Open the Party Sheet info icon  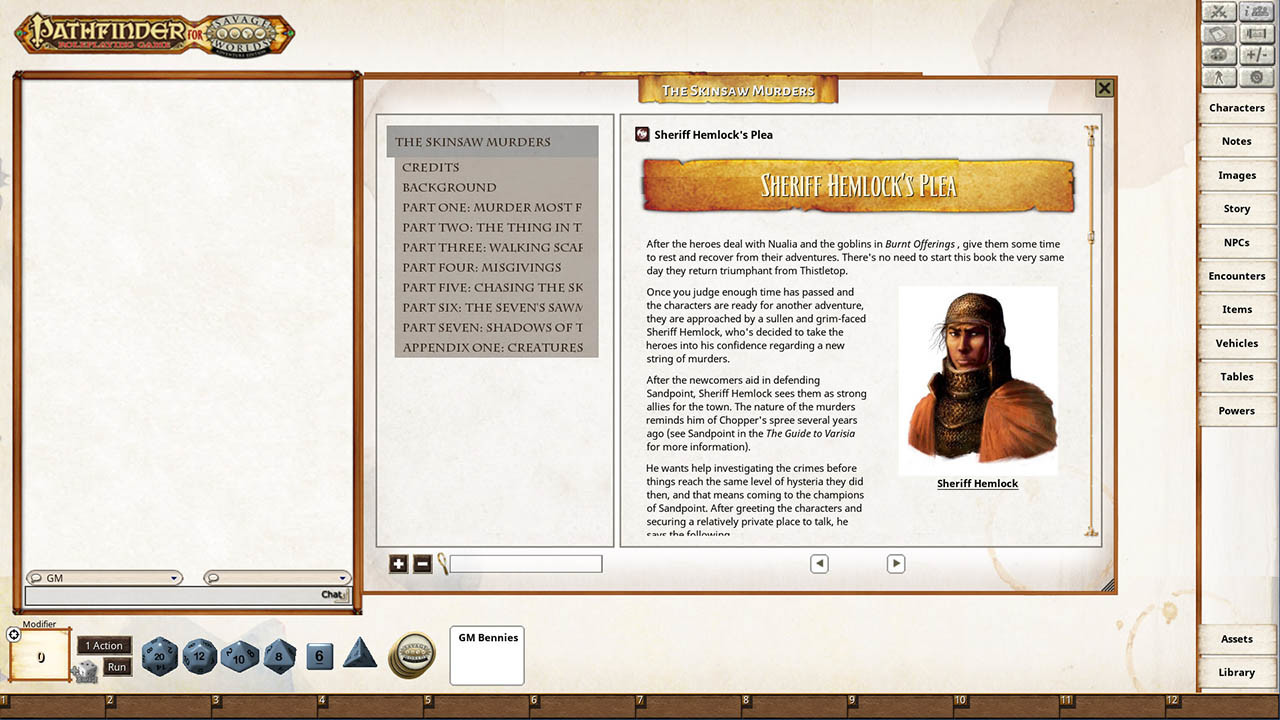pyautogui.click(x=1256, y=12)
